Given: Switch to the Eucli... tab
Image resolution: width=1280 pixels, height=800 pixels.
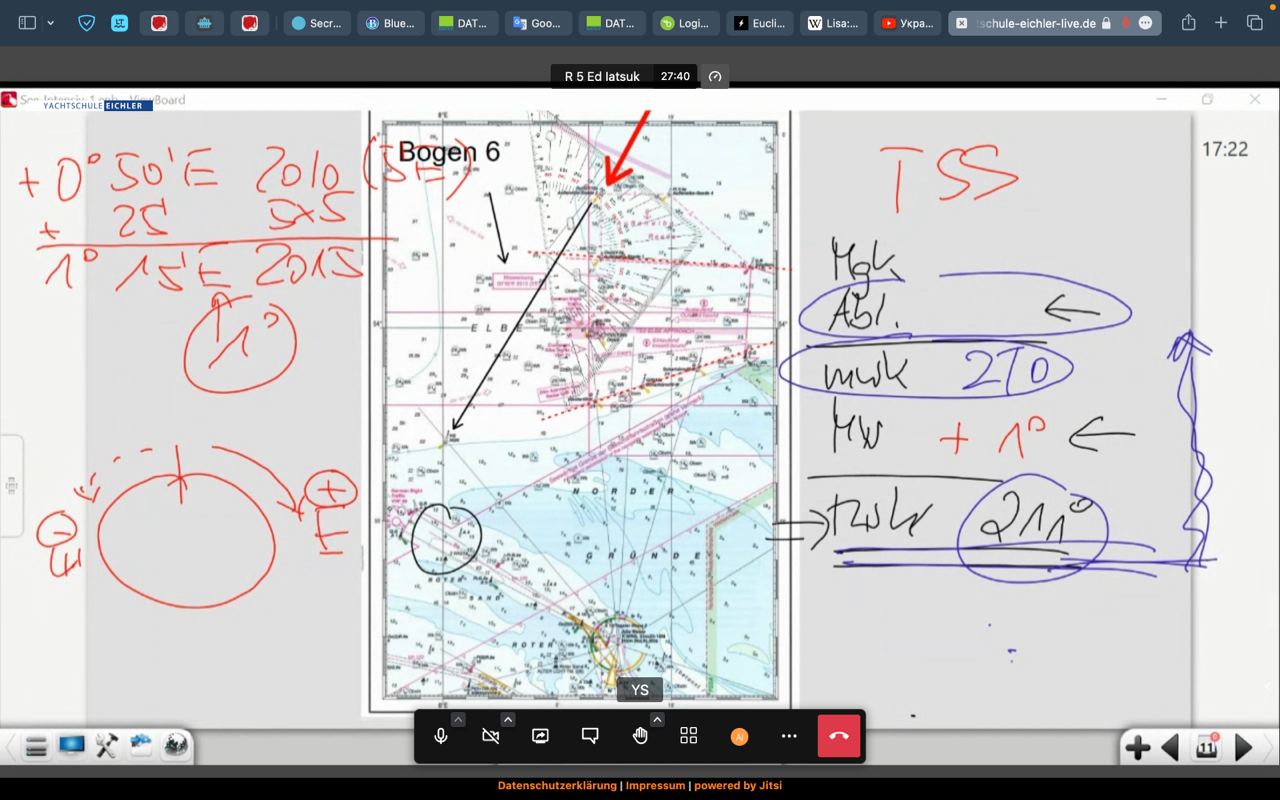Looking at the screenshot, I should pyautogui.click(x=761, y=23).
